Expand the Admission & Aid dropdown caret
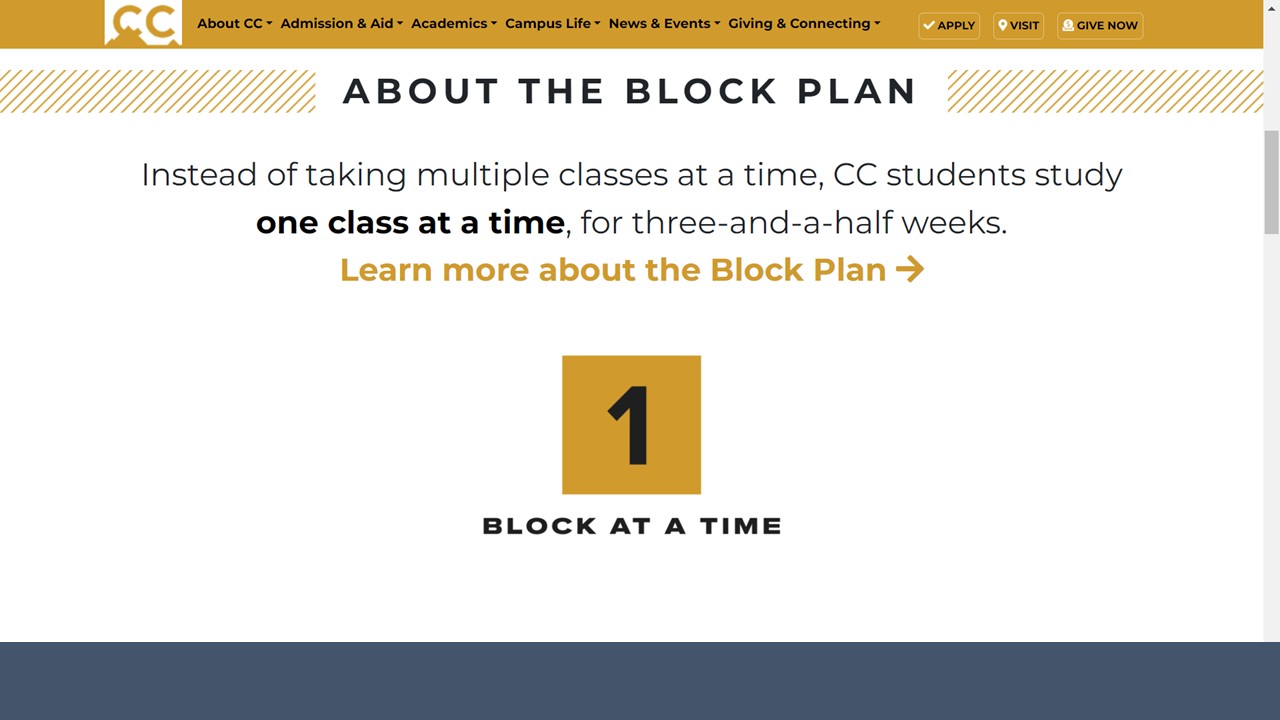The image size is (1280, 720). (400, 24)
